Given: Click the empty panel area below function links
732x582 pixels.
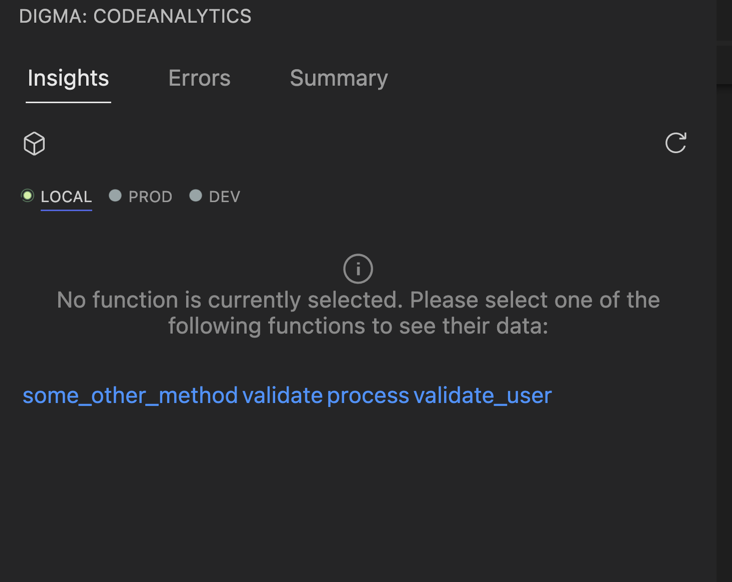Looking at the screenshot, I should (x=358, y=495).
